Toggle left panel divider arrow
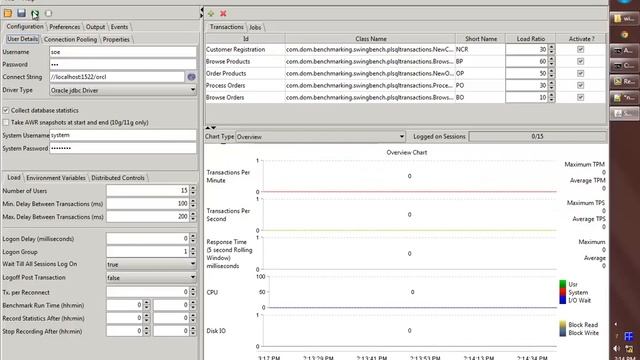Image resolution: width=640 pixels, height=360 pixels. click(201, 13)
